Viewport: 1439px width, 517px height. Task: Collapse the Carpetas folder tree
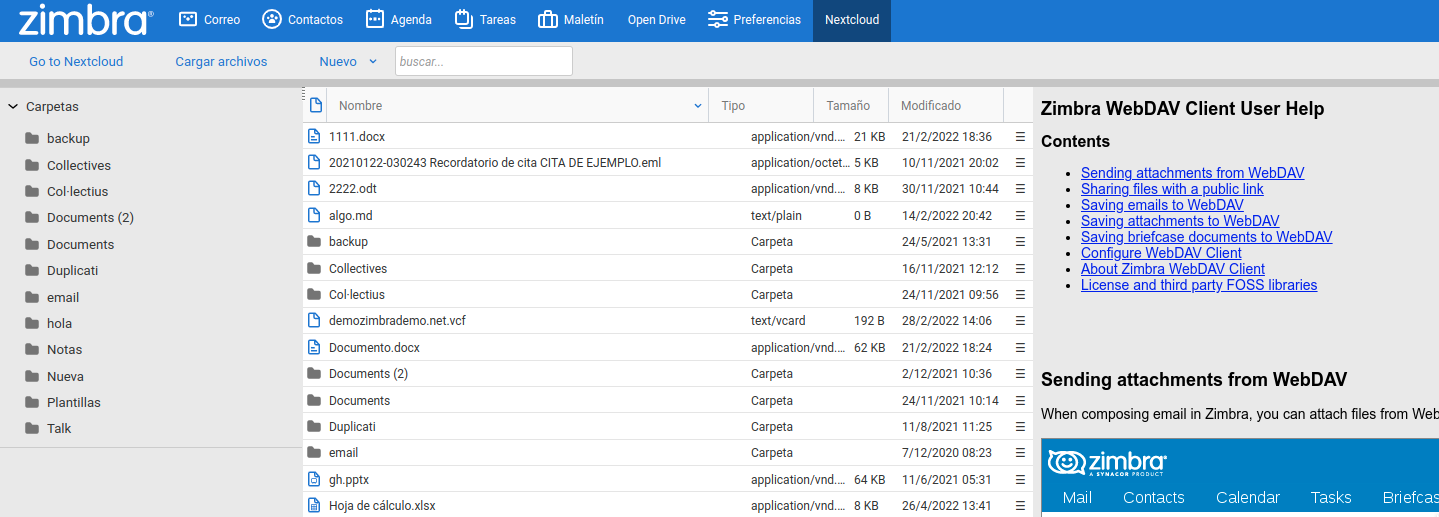pos(13,106)
